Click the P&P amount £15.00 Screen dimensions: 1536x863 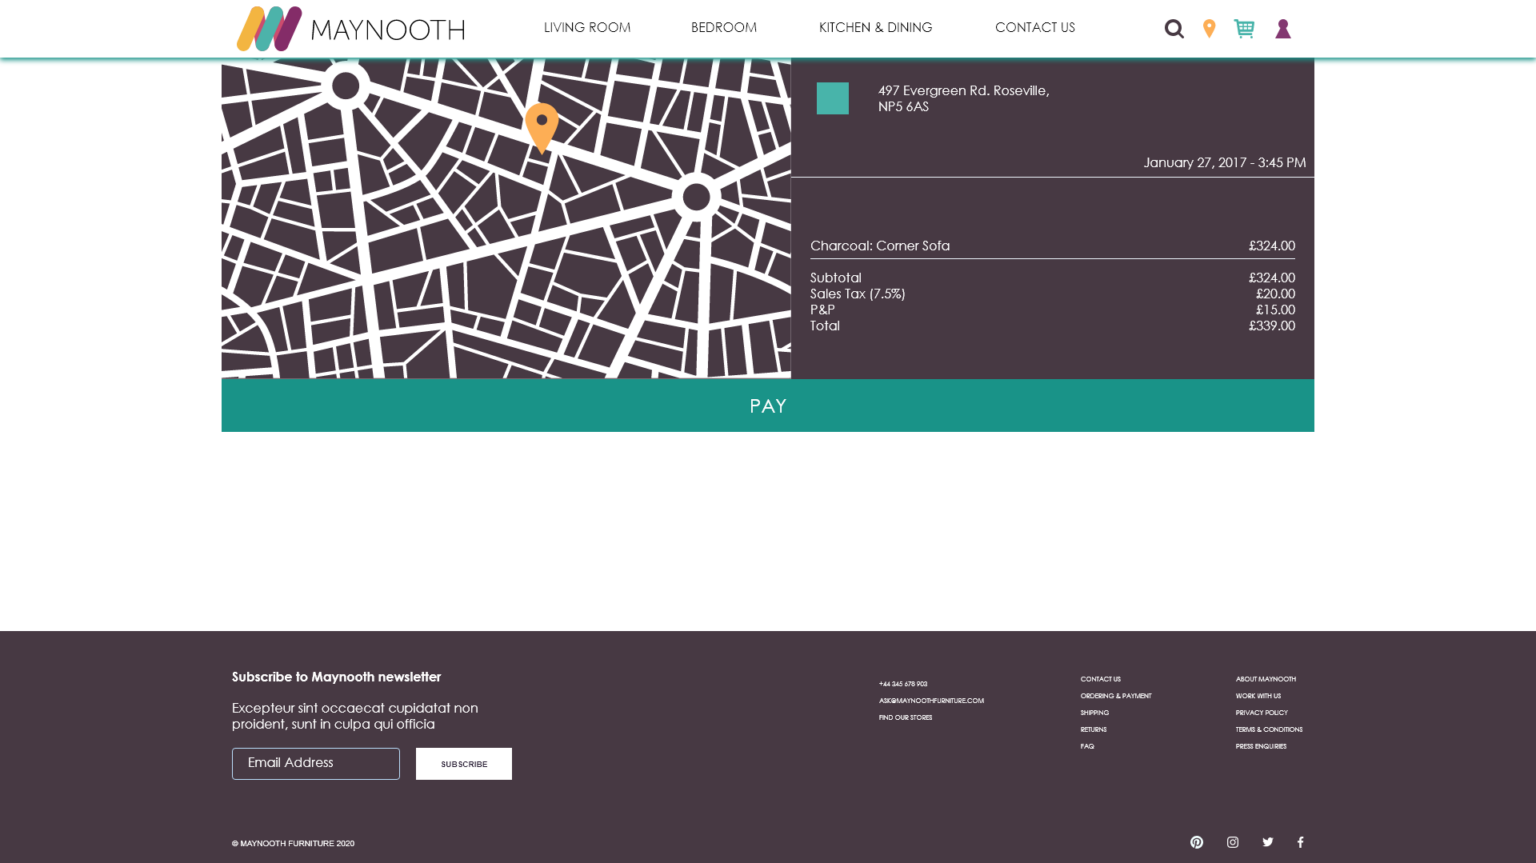pyautogui.click(x=1275, y=310)
